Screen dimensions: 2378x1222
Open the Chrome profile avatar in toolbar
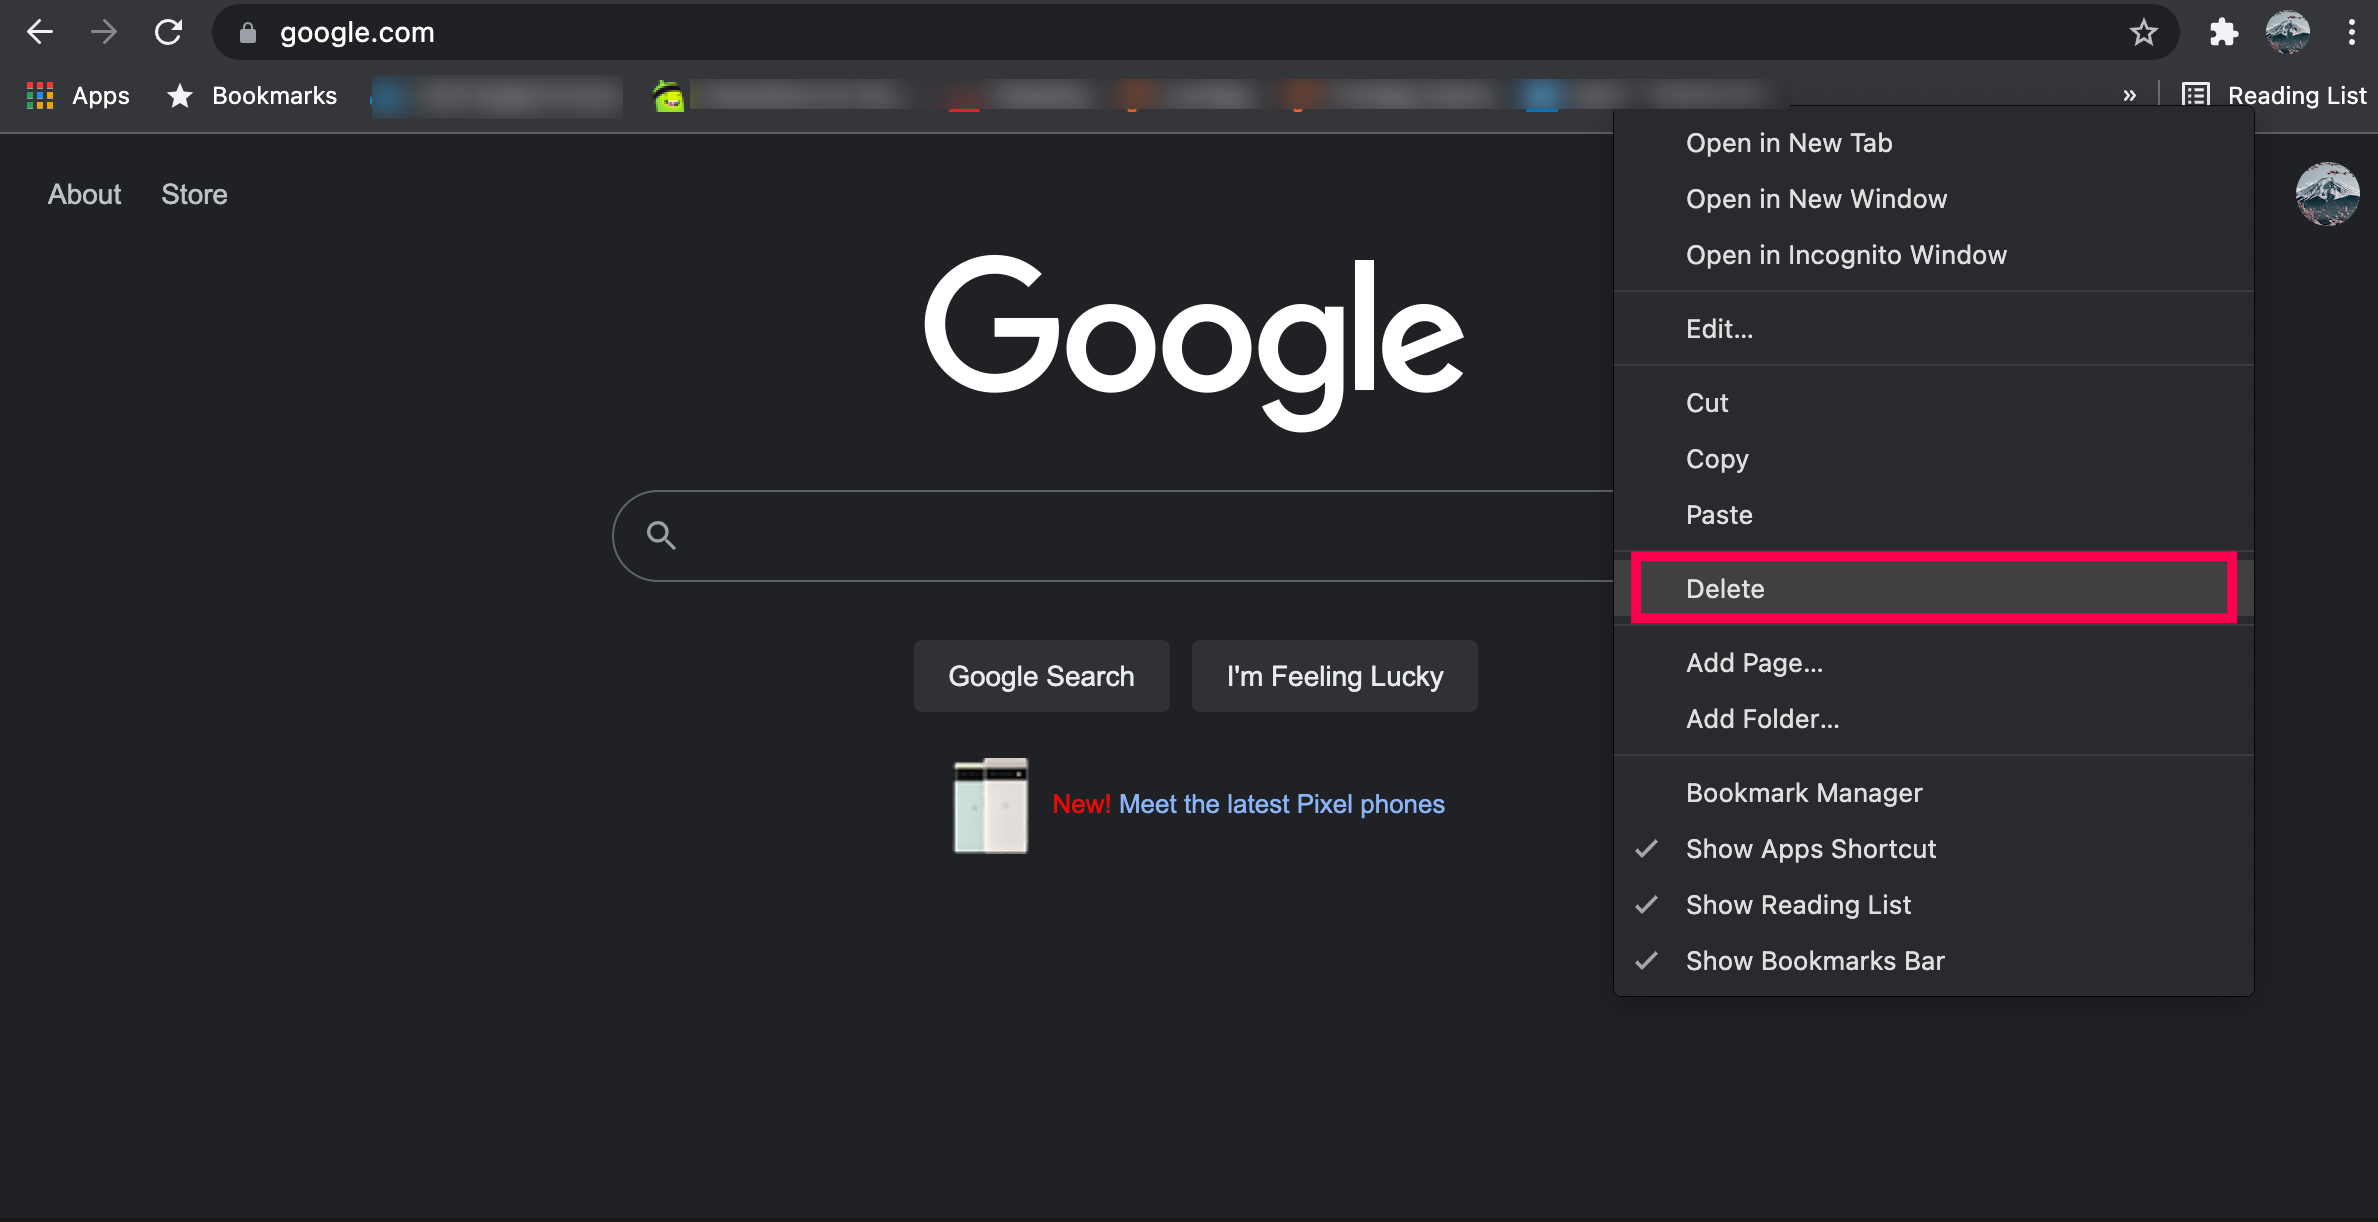[2287, 32]
